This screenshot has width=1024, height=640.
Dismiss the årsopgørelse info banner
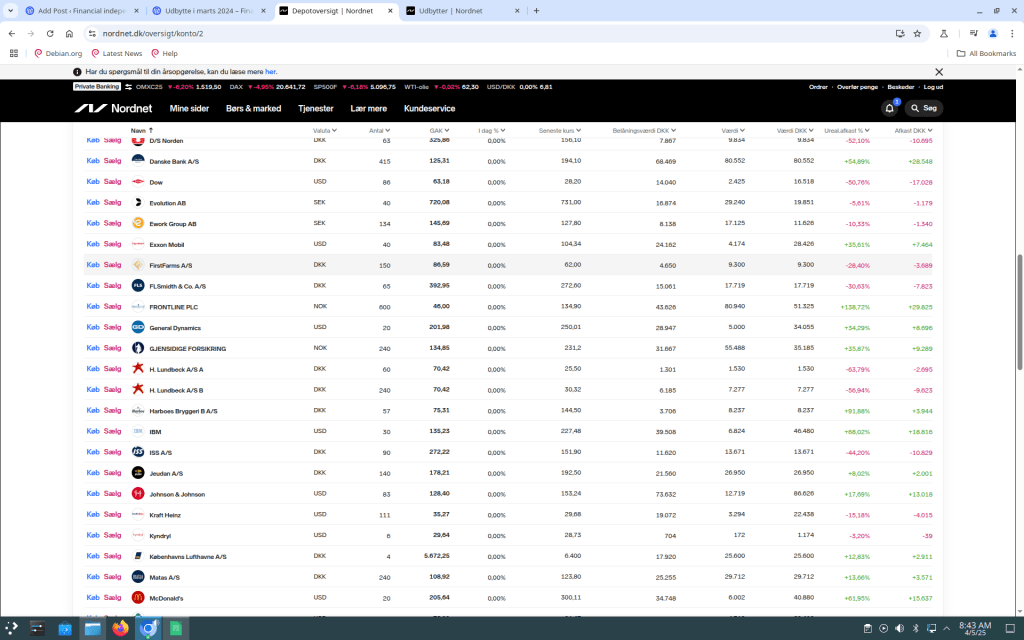[939, 72]
